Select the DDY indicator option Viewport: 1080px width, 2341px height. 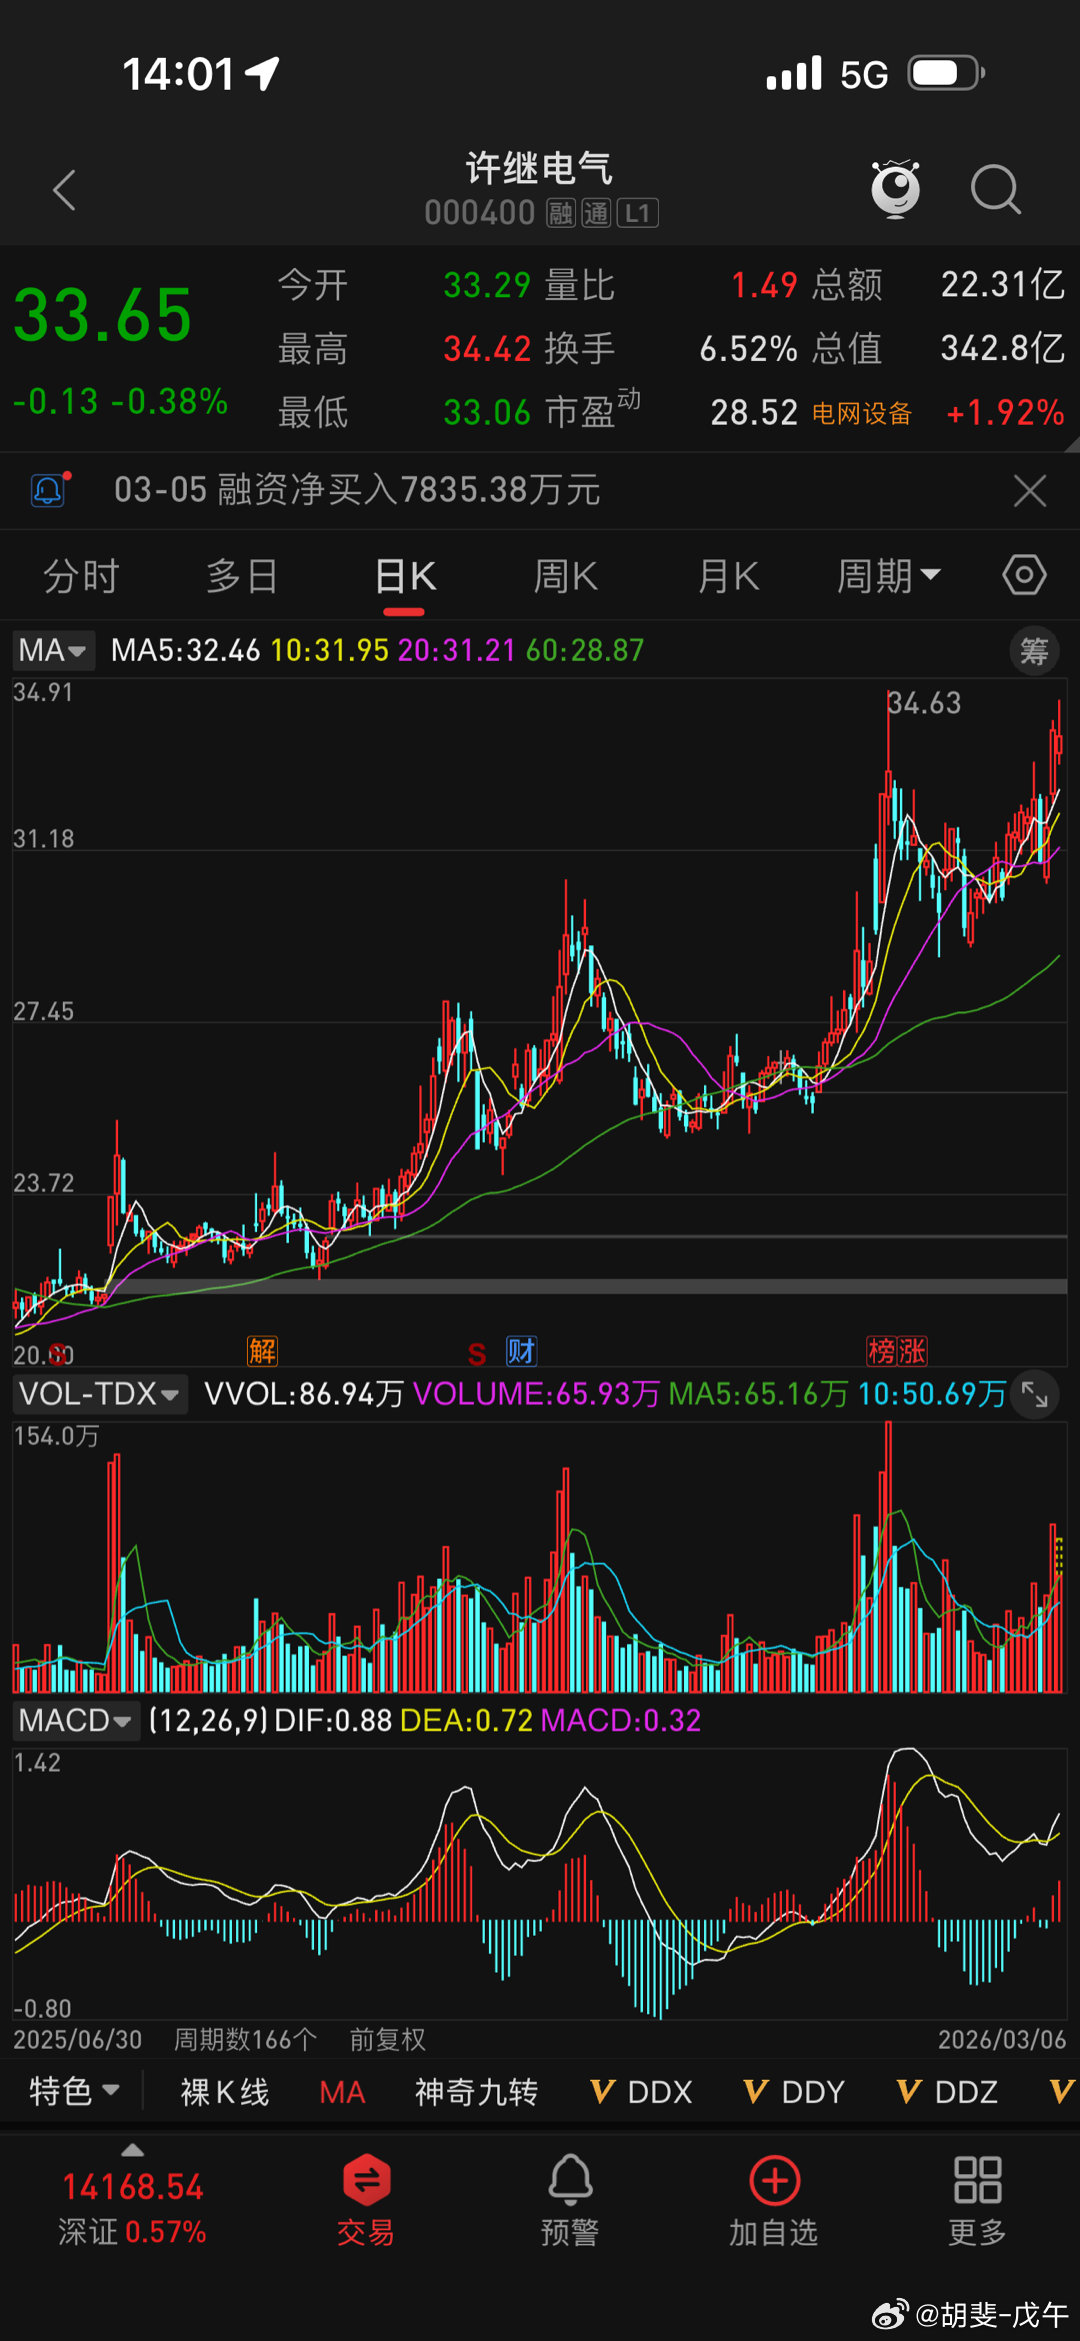pos(795,2092)
